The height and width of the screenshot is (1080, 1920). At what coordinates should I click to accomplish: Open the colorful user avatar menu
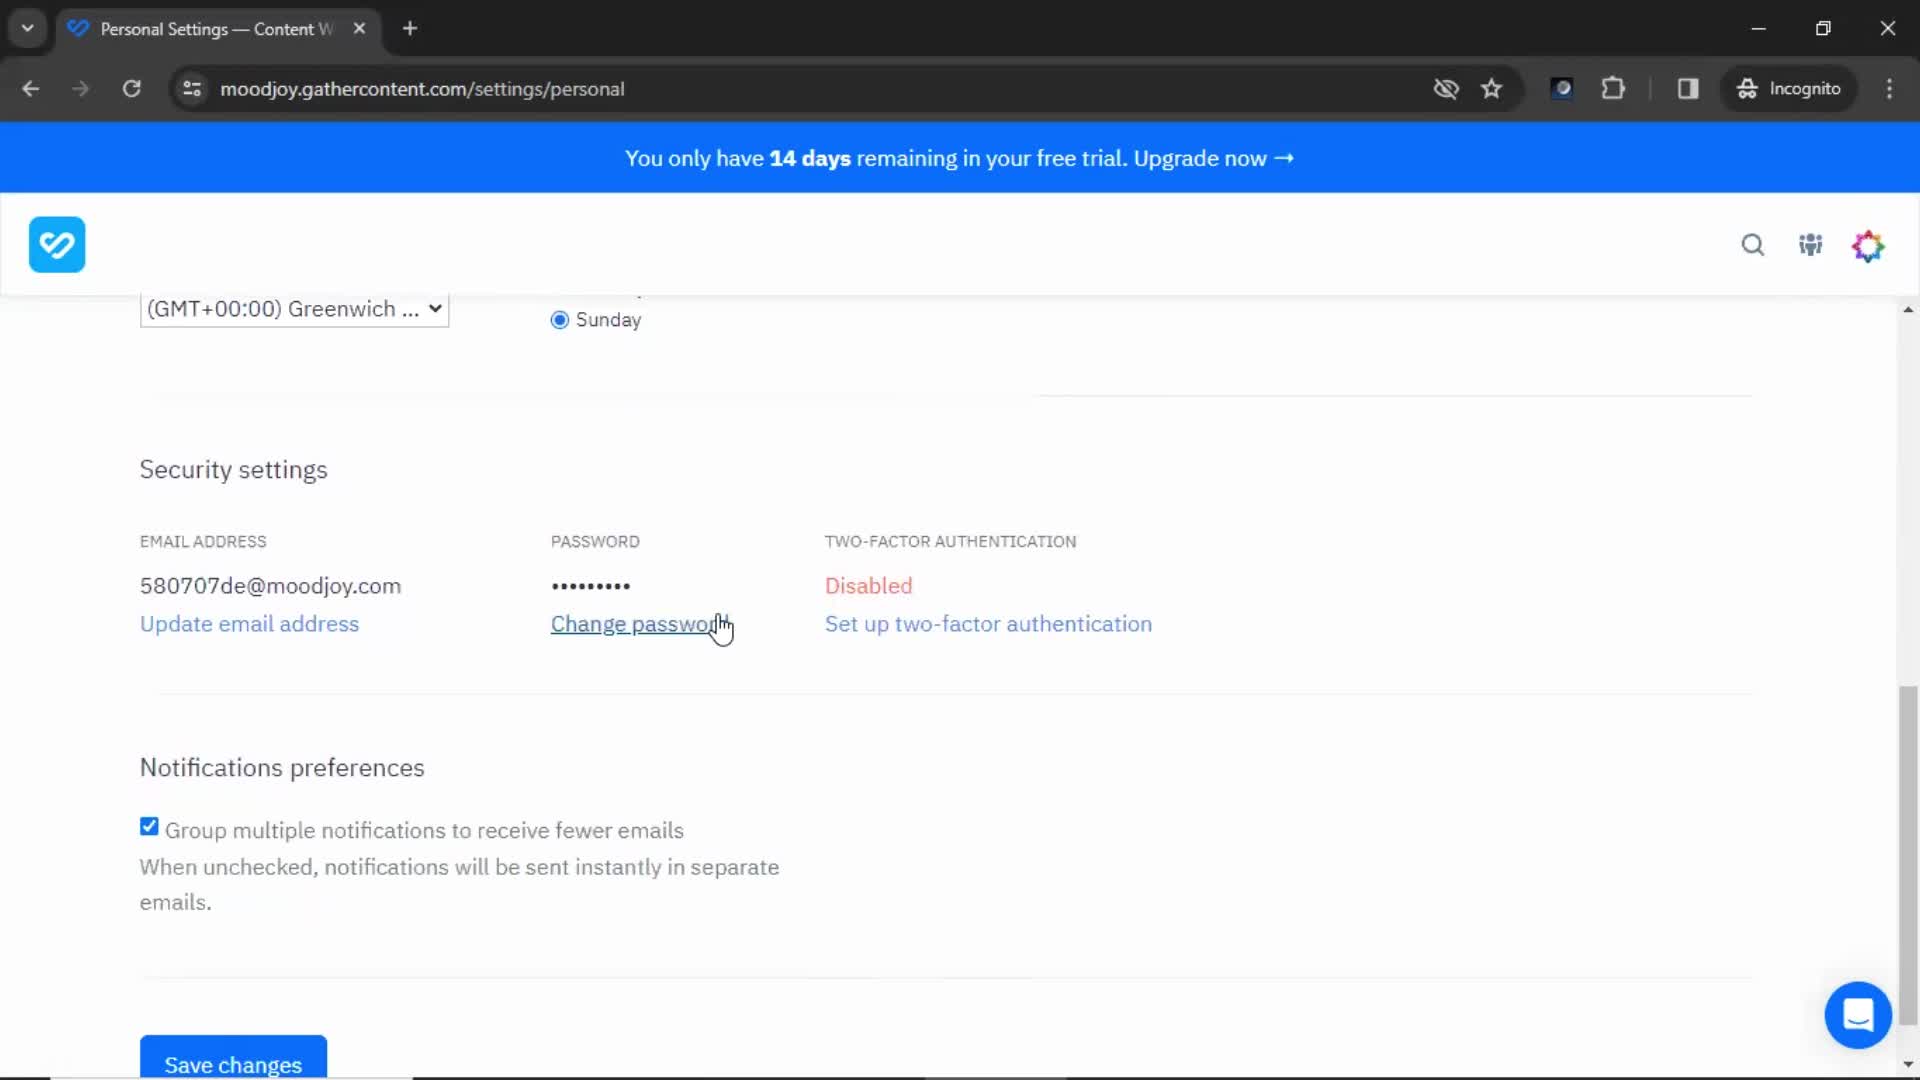point(1868,245)
